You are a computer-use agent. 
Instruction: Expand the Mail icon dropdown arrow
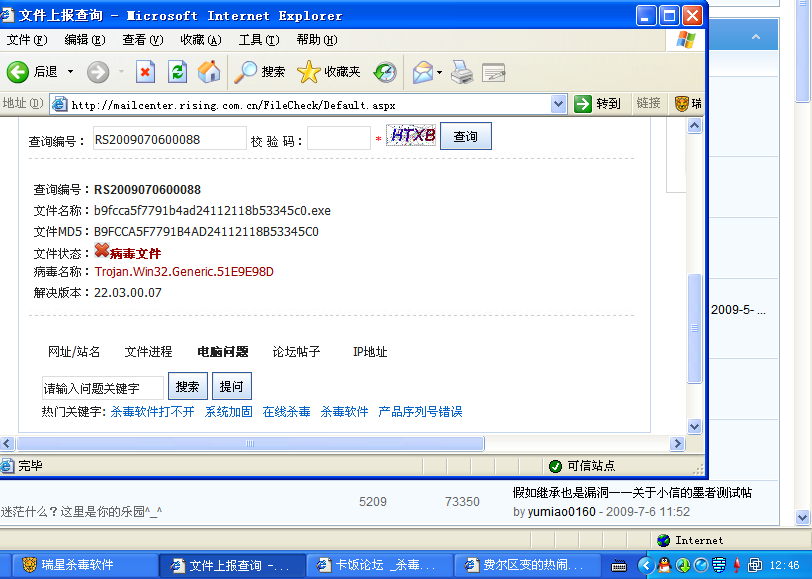coord(439,73)
